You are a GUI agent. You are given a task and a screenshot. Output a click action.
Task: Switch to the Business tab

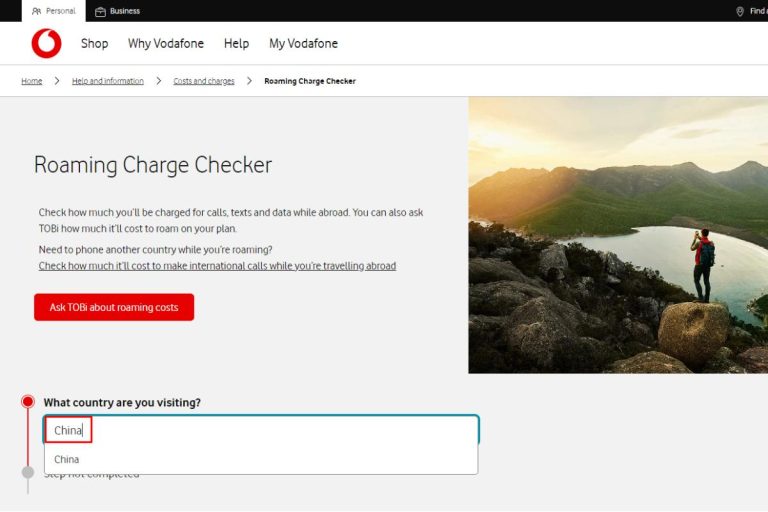118,11
